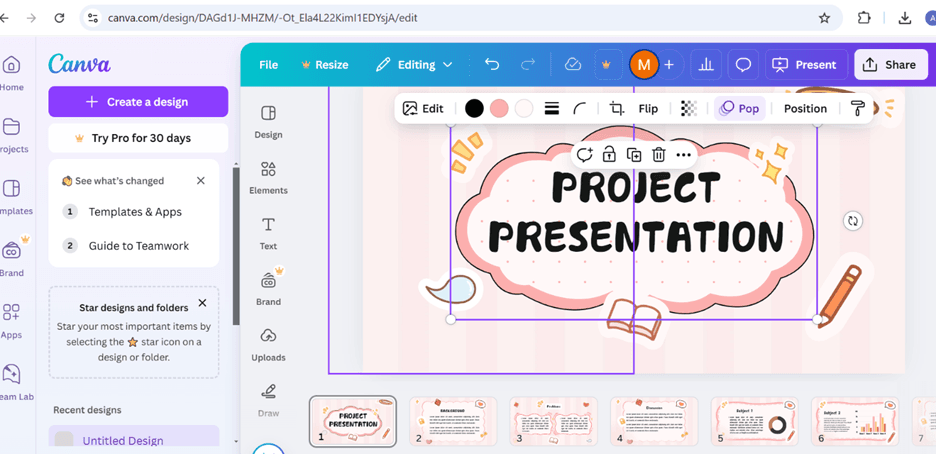Open border weight lines icon
Viewport: 936px width, 454px height.
552,109
